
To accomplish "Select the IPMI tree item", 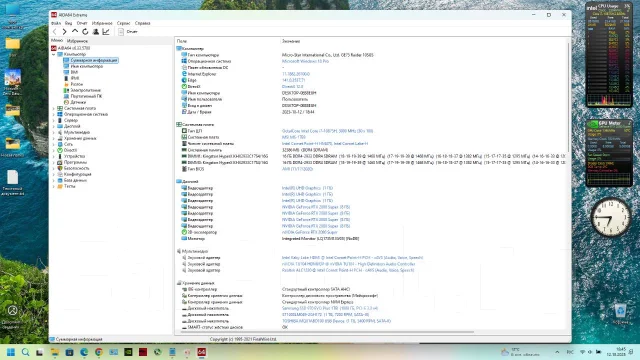I will click(75, 78).
